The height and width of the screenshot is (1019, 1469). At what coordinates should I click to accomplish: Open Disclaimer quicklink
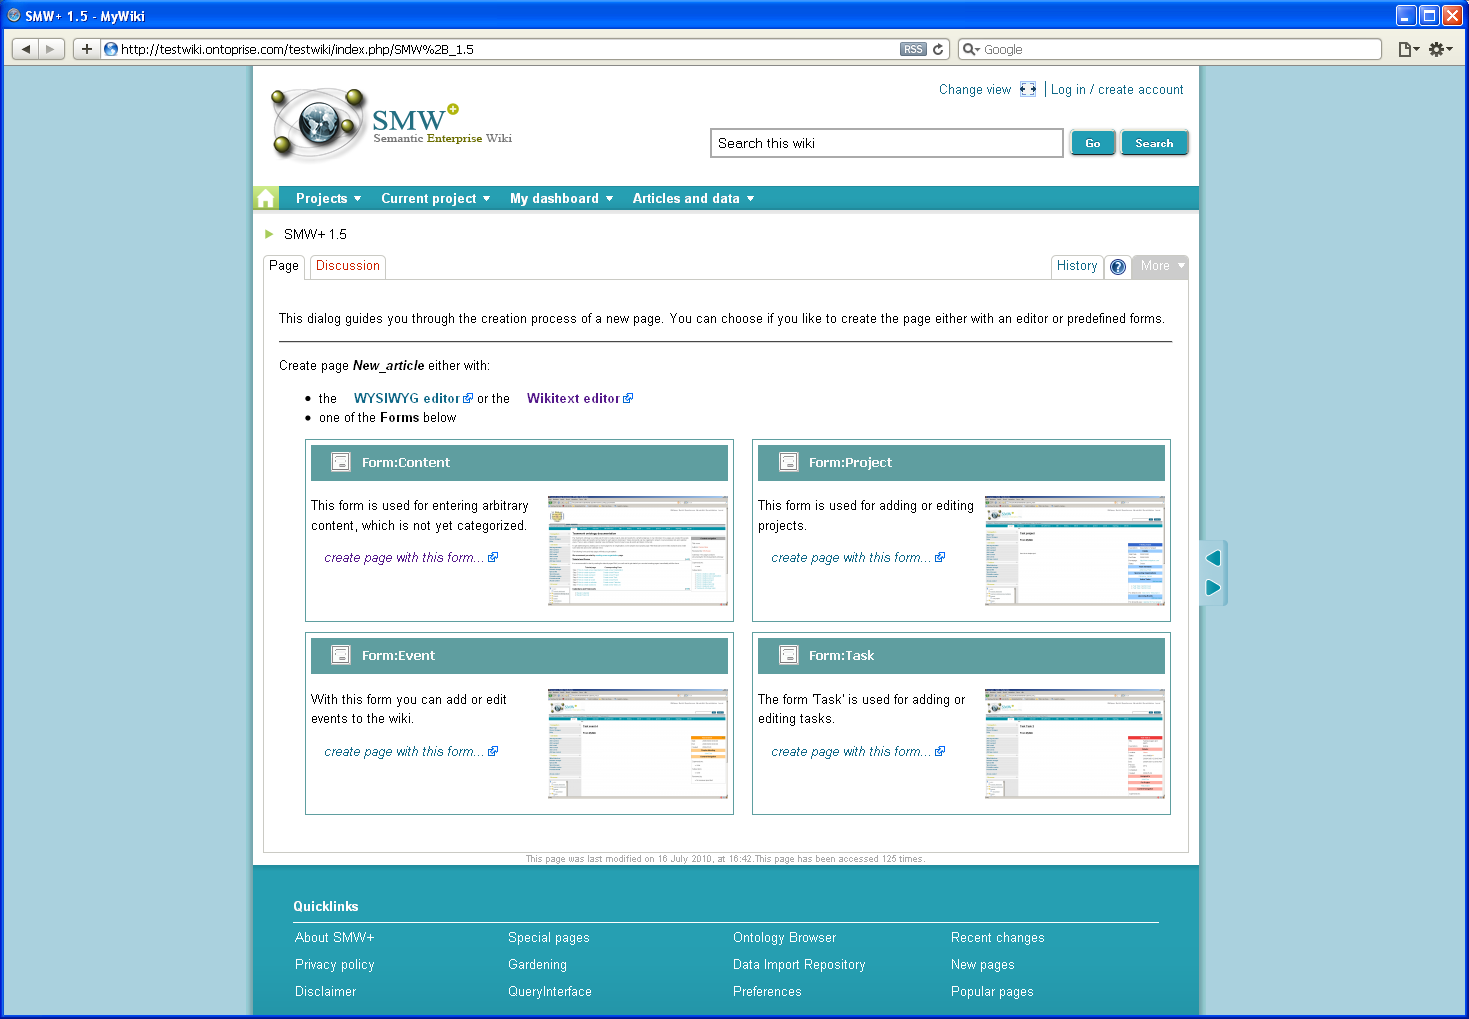click(x=325, y=992)
